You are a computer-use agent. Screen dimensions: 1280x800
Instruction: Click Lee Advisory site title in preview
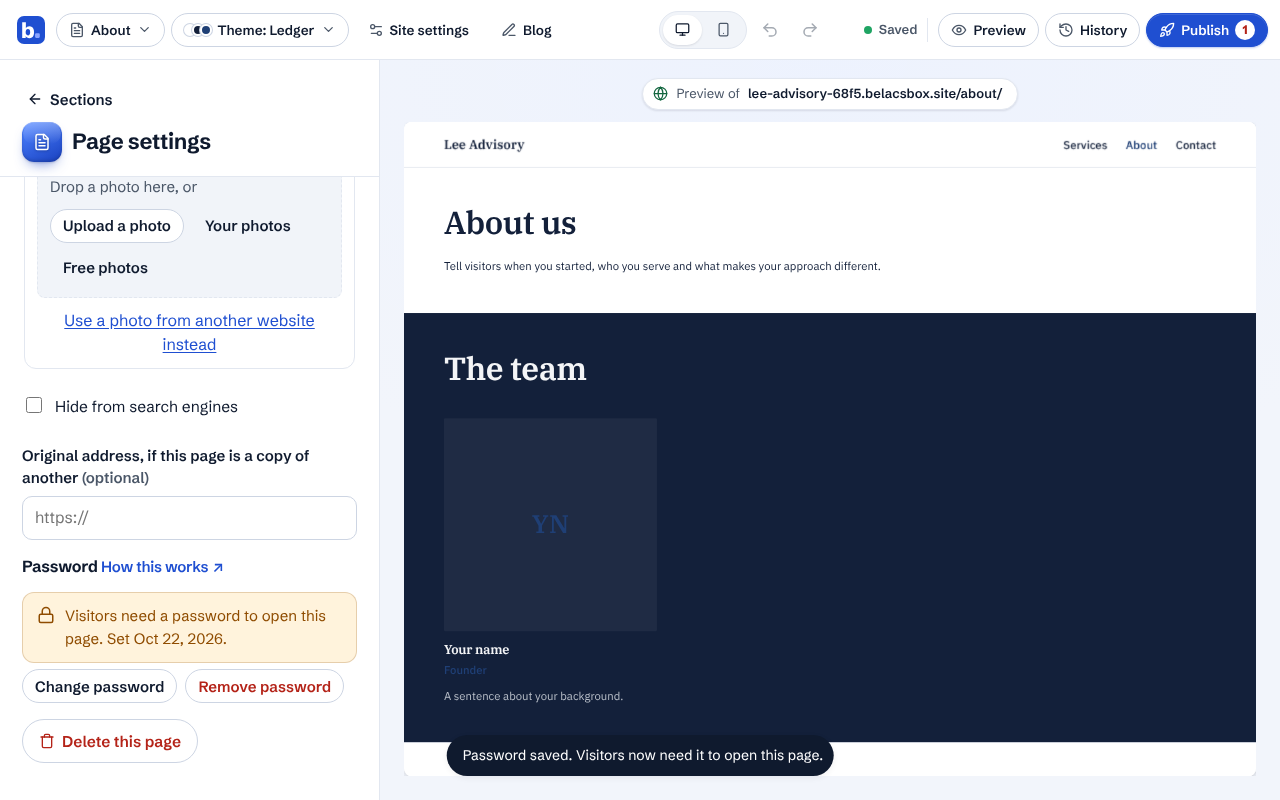coord(484,145)
